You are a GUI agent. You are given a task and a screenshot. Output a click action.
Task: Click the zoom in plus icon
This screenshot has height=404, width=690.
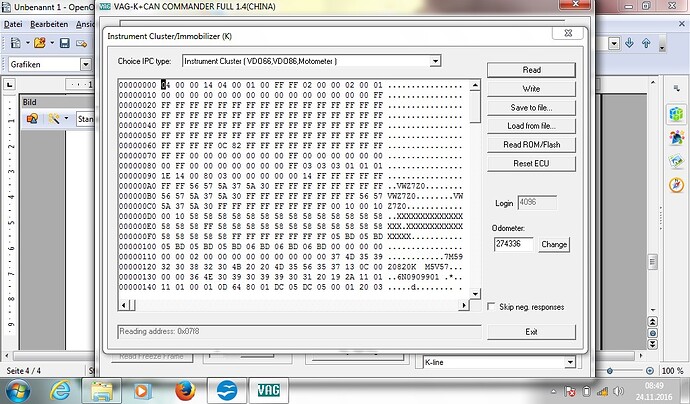650,371
